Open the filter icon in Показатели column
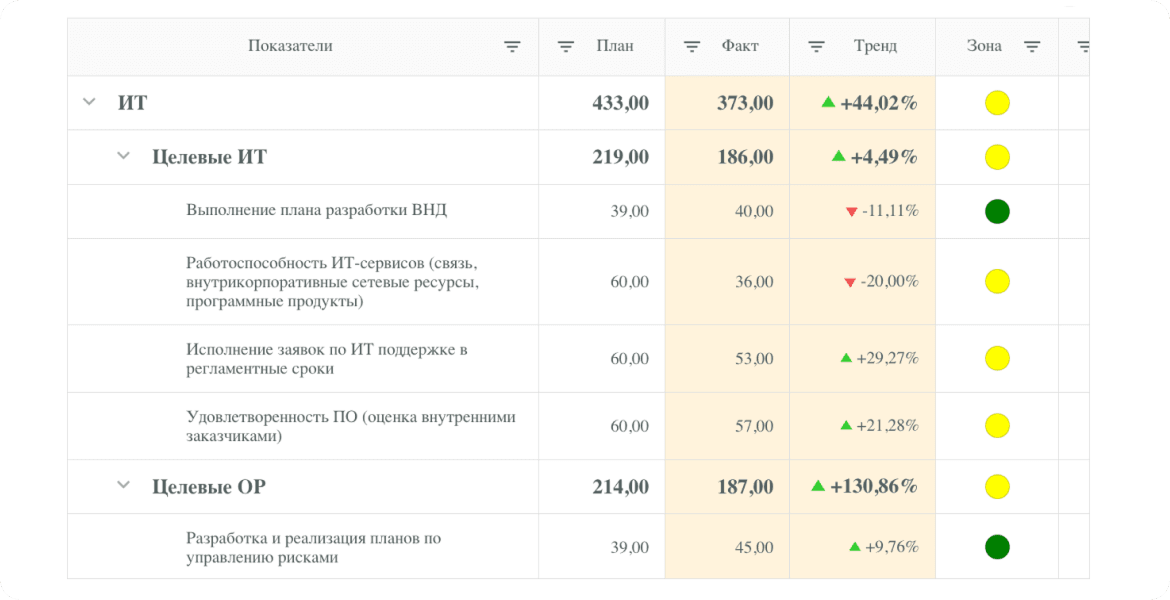The height and width of the screenshot is (600, 1170). click(x=512, y=47)
